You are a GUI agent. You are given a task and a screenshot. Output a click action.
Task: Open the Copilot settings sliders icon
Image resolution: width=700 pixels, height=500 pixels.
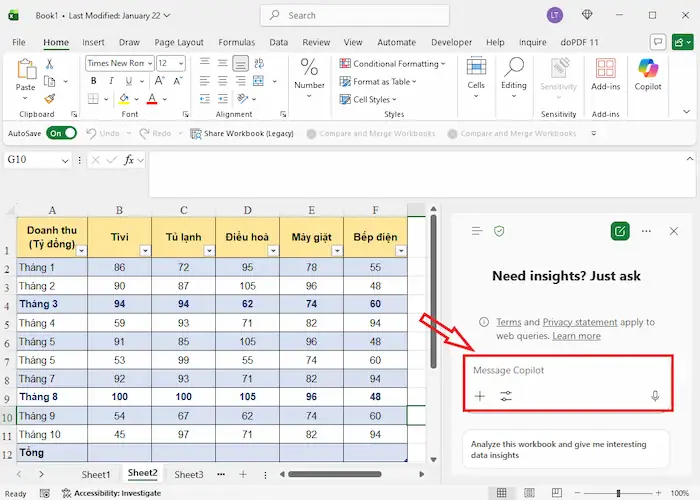[x=506, y=396]
